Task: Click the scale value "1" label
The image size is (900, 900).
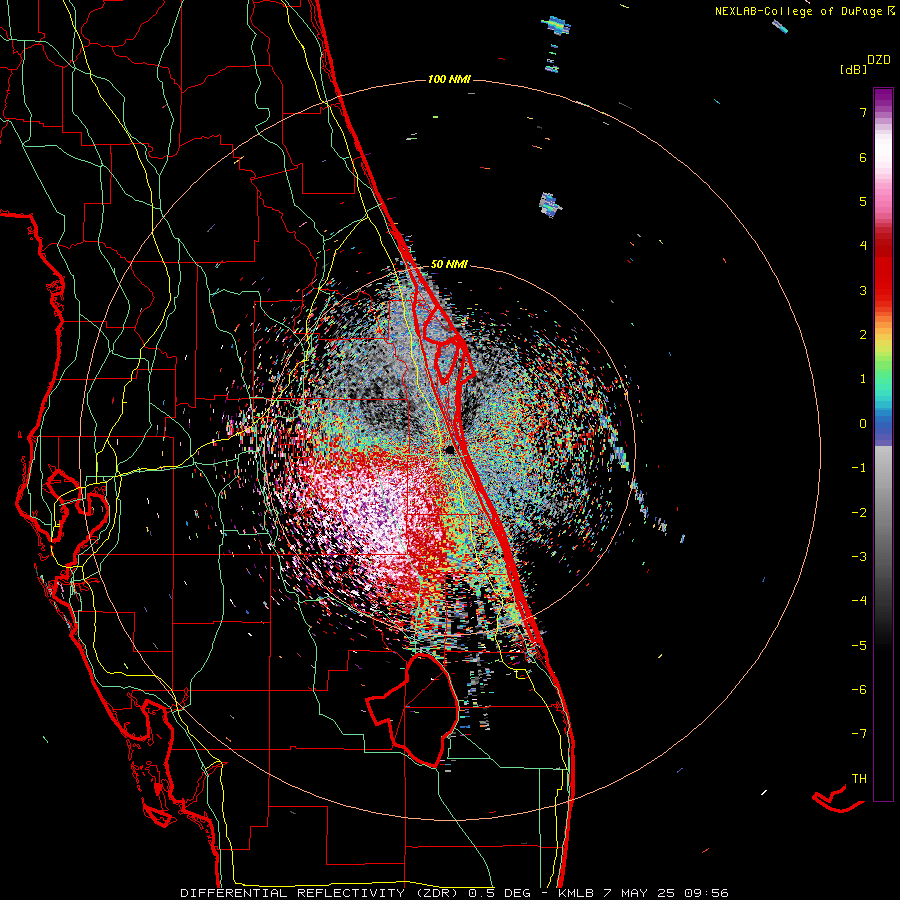Action: (863, 379)
